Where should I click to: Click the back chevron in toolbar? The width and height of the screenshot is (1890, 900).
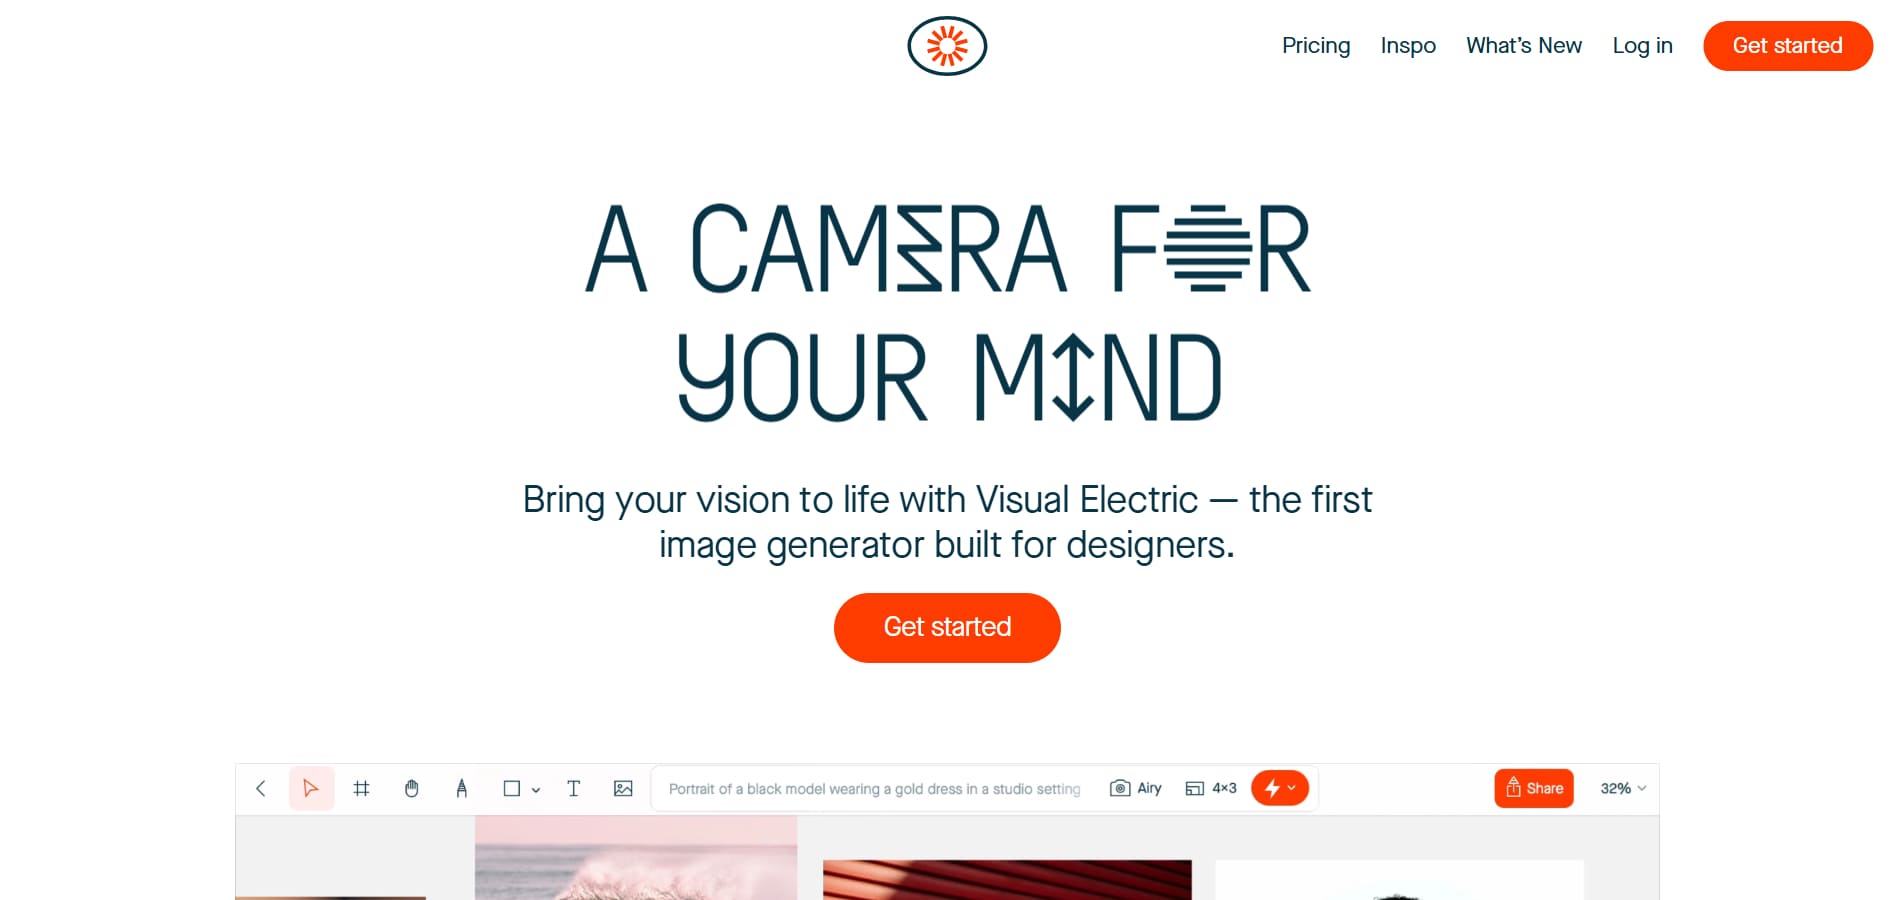pyautogui.click(x=261, y=788)
